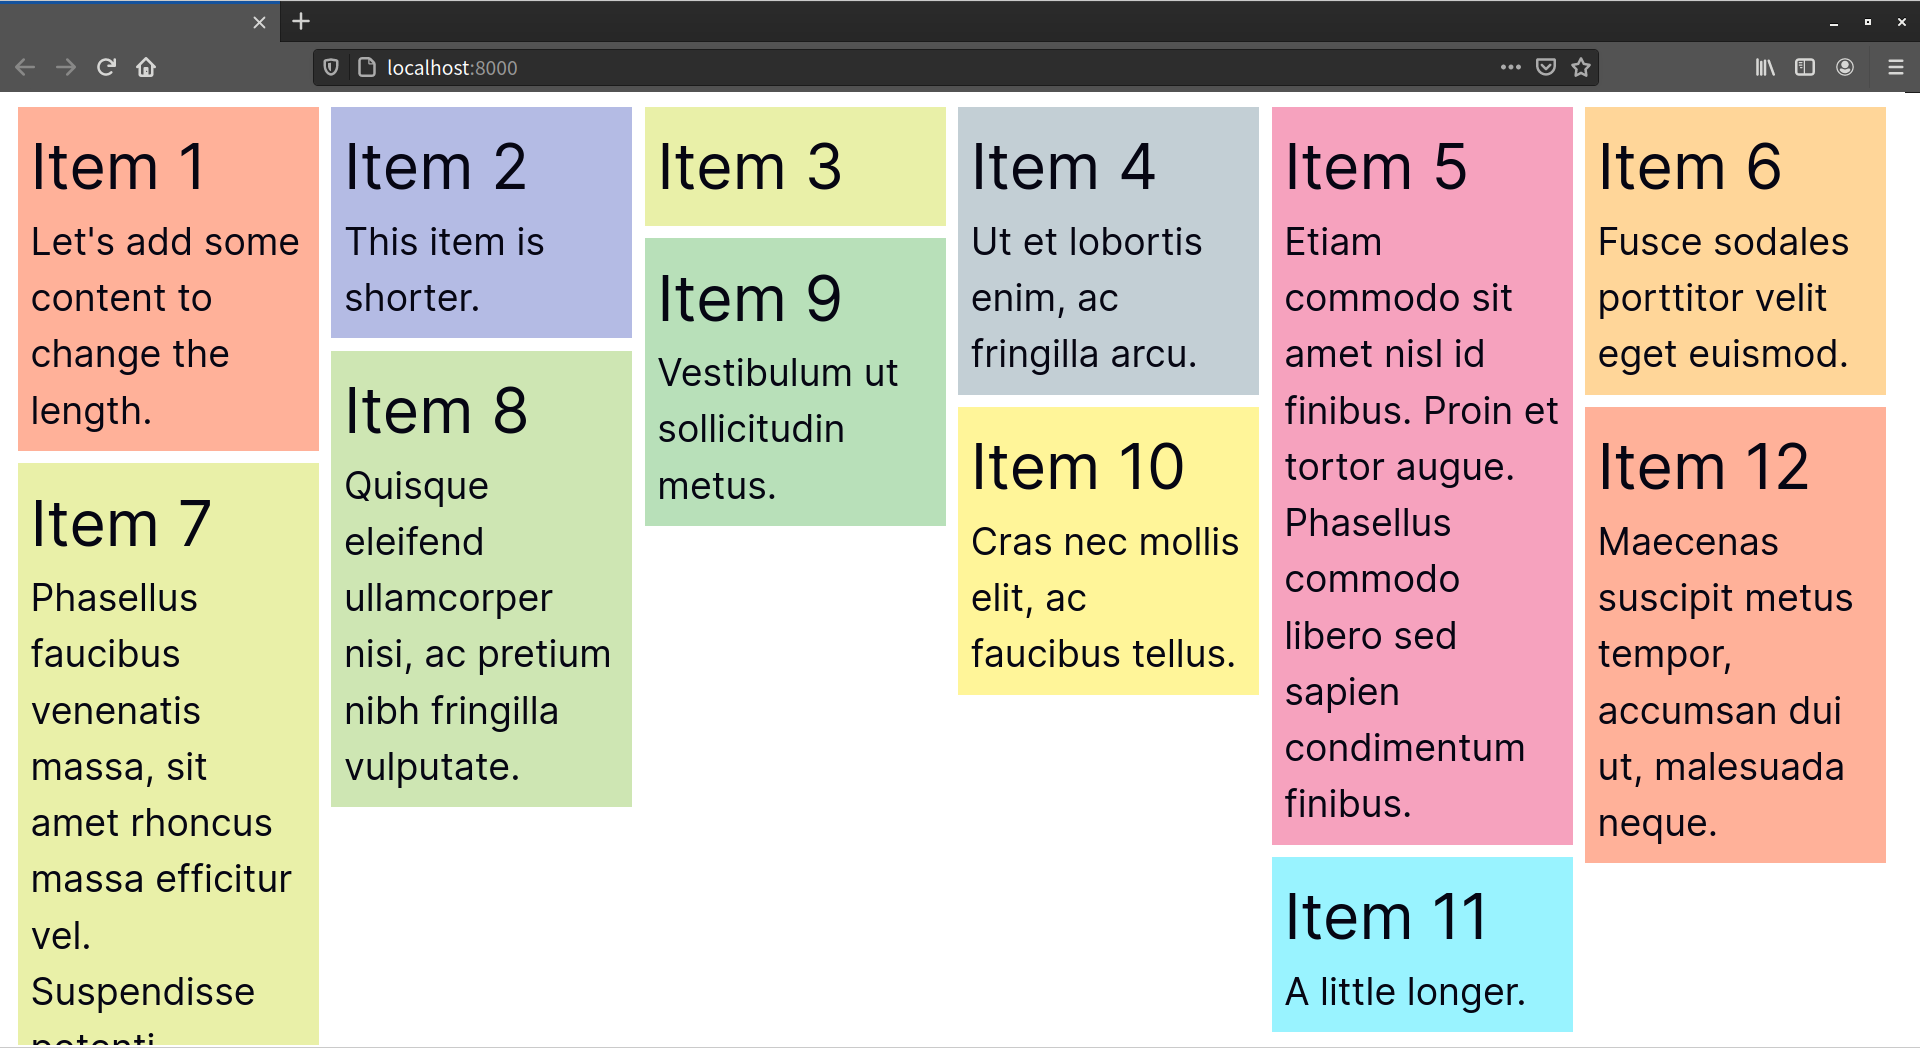Click the sidebar toggle icon
This screenshot has height=1048, width=1920.
[1804, 67]
